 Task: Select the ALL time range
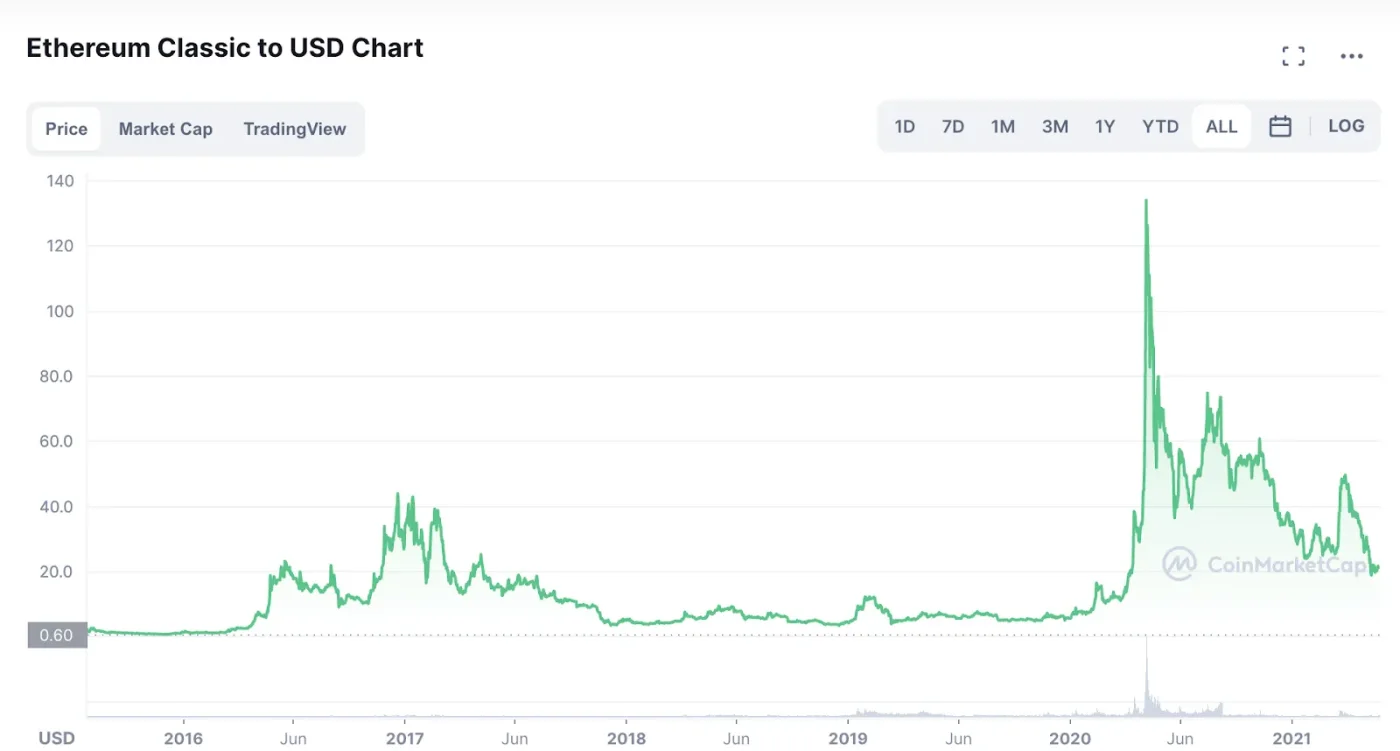click(1221, 126)
